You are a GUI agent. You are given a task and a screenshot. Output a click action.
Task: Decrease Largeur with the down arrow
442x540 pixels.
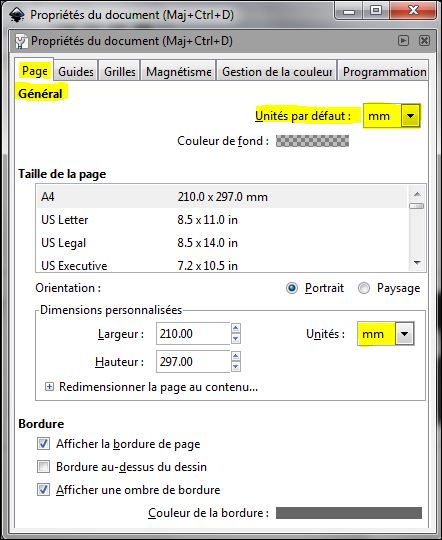click(x=236, y=339)
